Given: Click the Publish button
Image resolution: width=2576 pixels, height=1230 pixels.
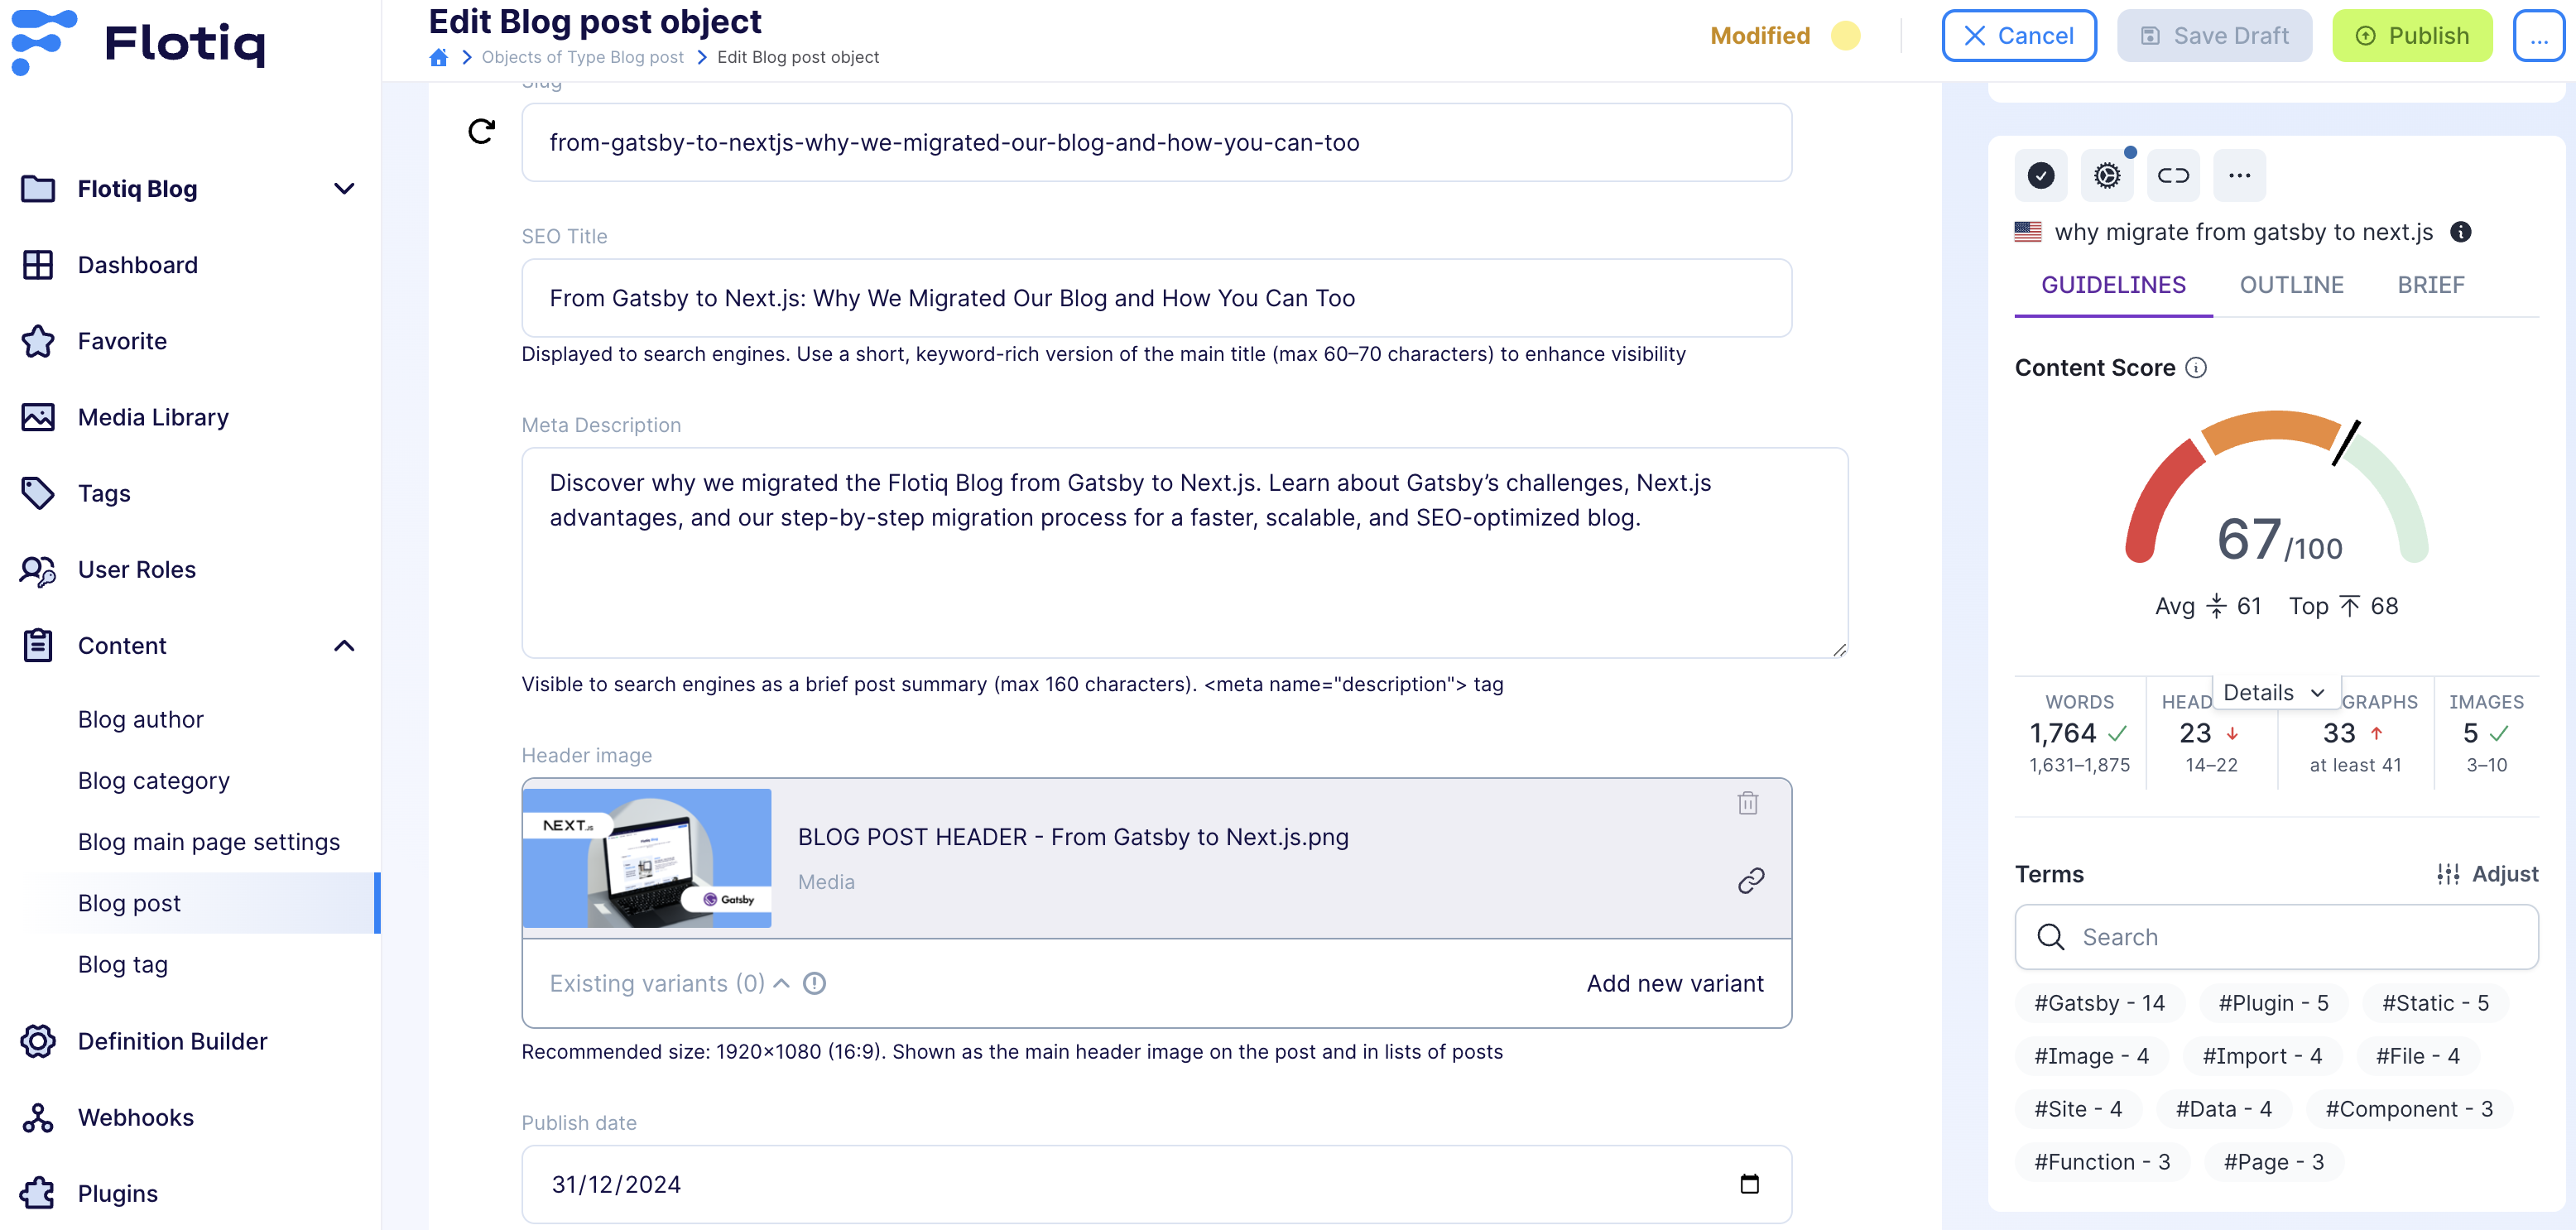Looking at the screenshot, I should point(2411,36).
